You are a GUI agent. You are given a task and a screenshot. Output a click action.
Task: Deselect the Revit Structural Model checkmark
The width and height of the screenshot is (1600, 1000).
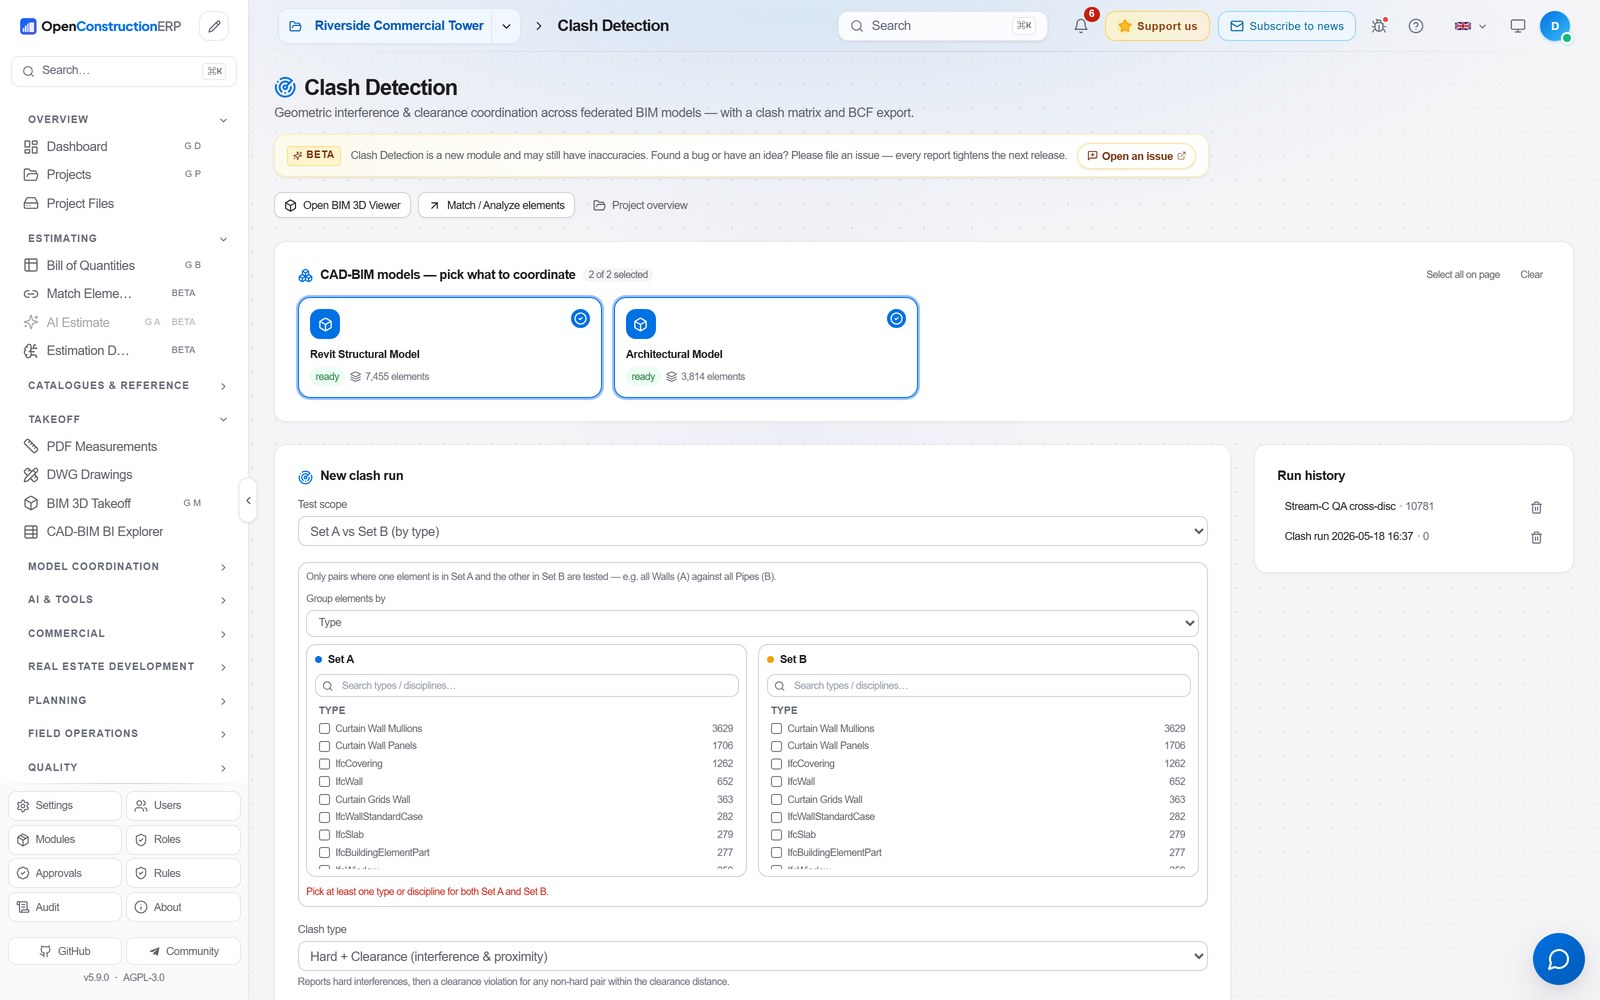coord(580,318)
